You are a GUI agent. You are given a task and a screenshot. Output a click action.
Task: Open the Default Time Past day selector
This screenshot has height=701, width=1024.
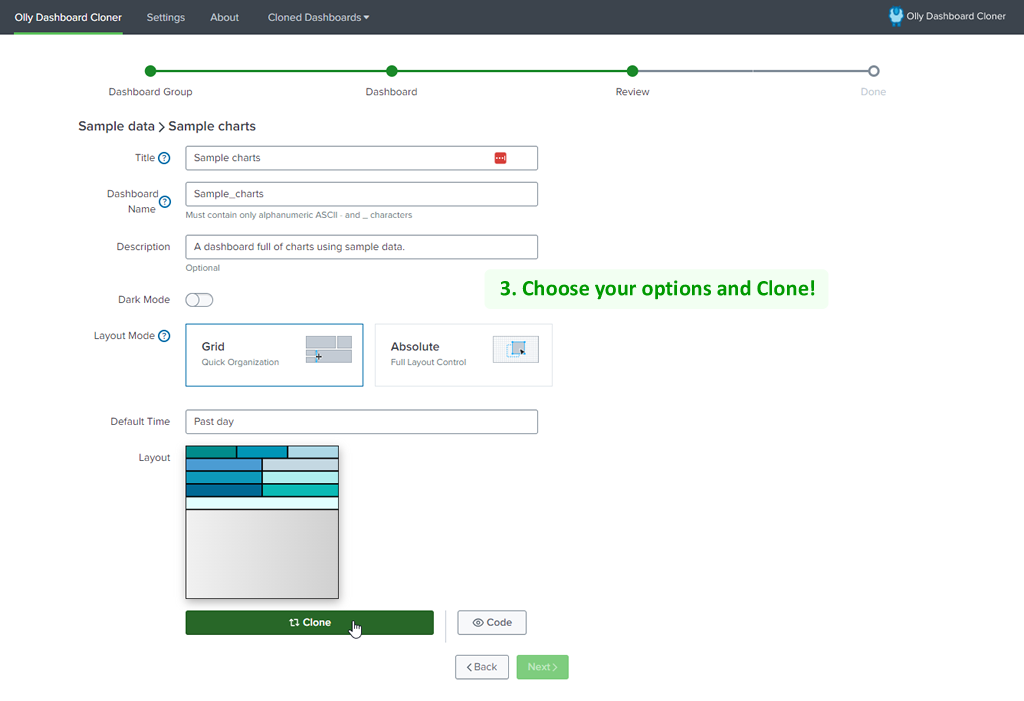(362, 422)
